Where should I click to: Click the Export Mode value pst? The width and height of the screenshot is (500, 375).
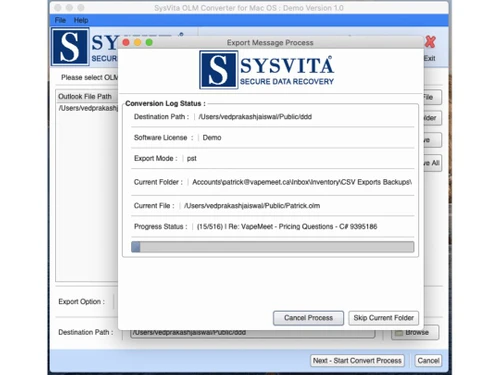(x=192, y=159)
